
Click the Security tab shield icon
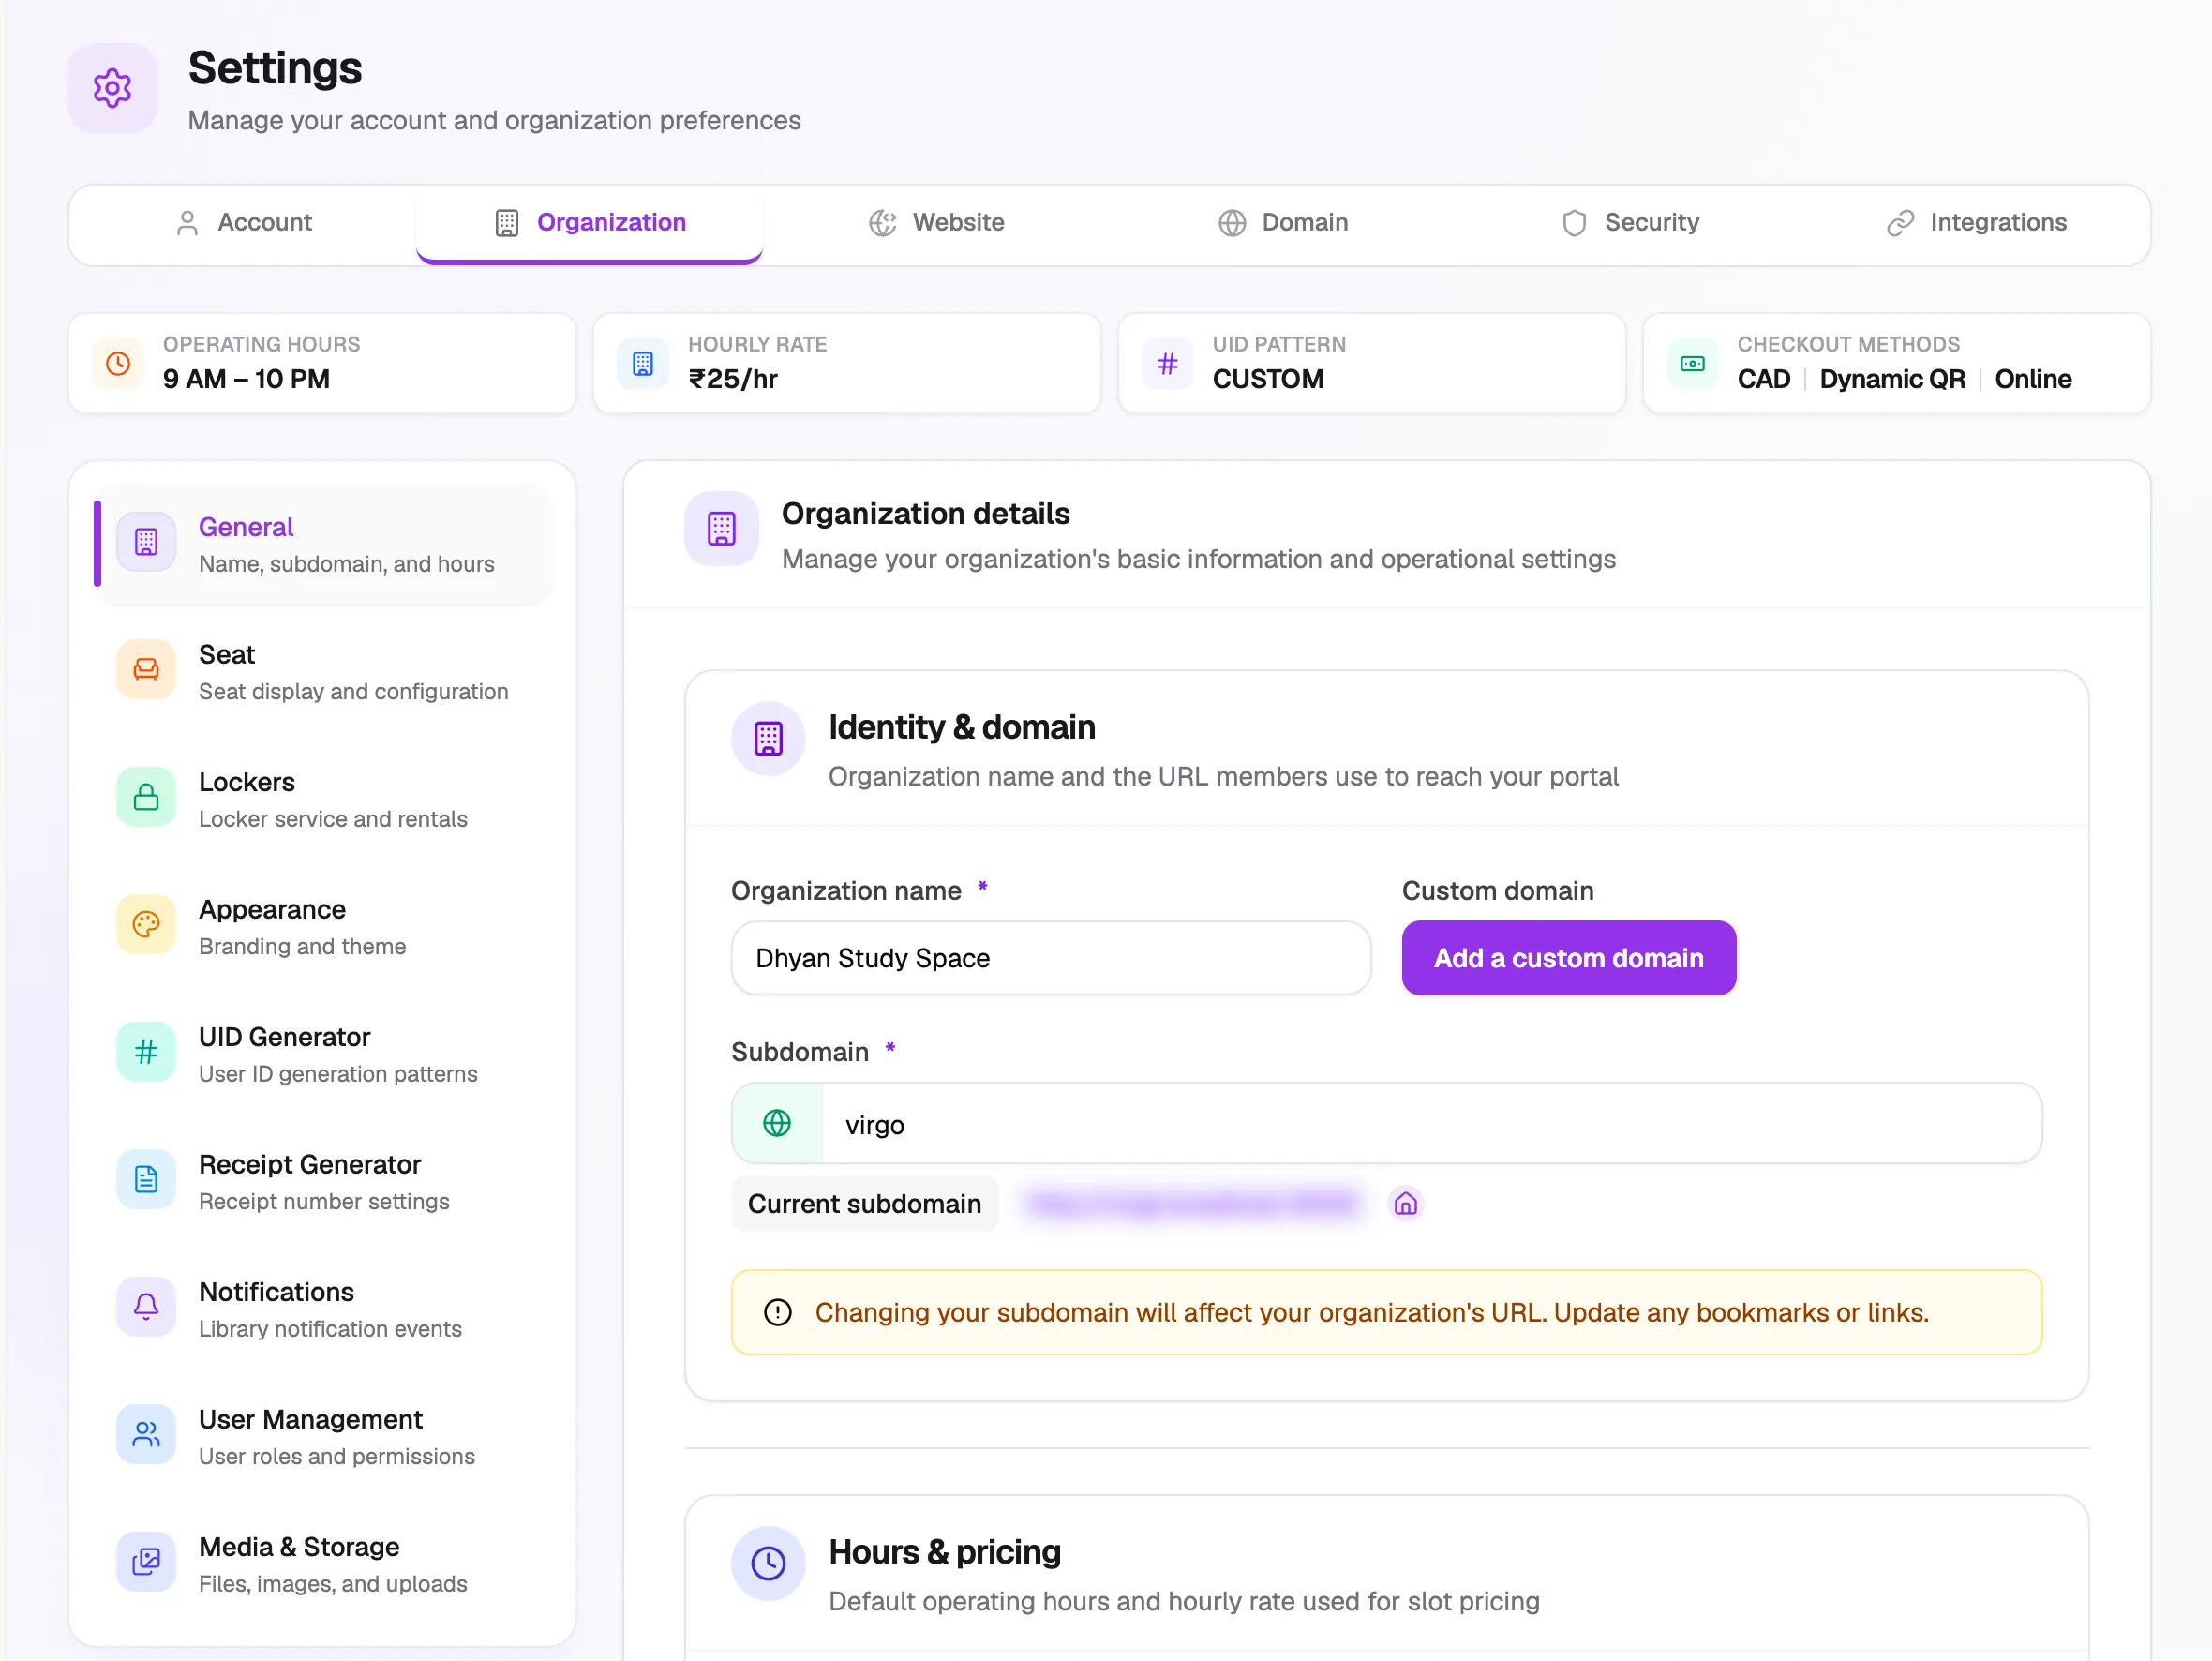click(x=1574, y=223)
